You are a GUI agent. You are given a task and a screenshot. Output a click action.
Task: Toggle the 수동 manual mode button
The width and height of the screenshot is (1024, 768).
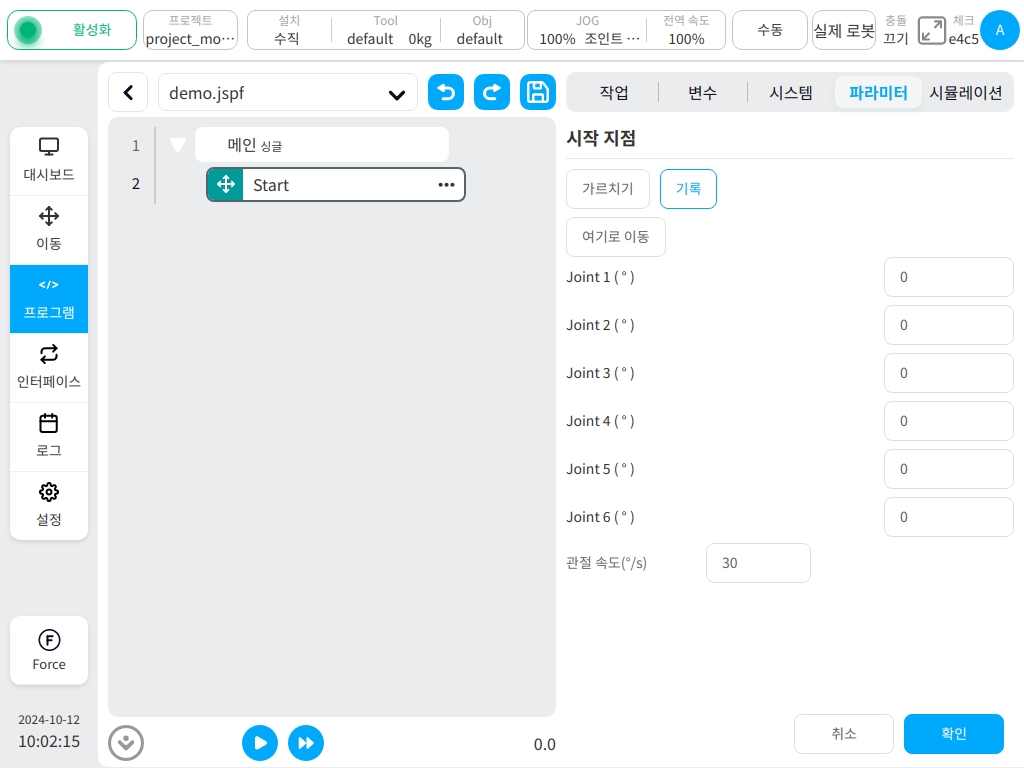pos(769,30)
